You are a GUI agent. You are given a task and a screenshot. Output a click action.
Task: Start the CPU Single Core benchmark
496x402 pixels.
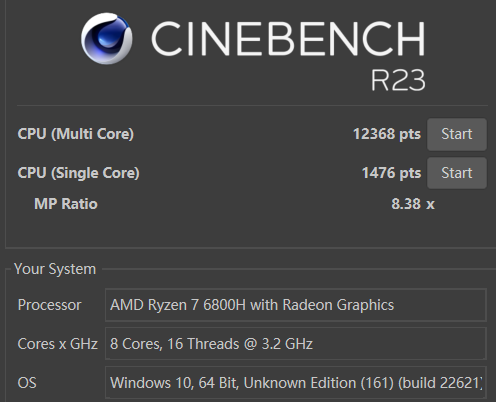click(457, 173)
